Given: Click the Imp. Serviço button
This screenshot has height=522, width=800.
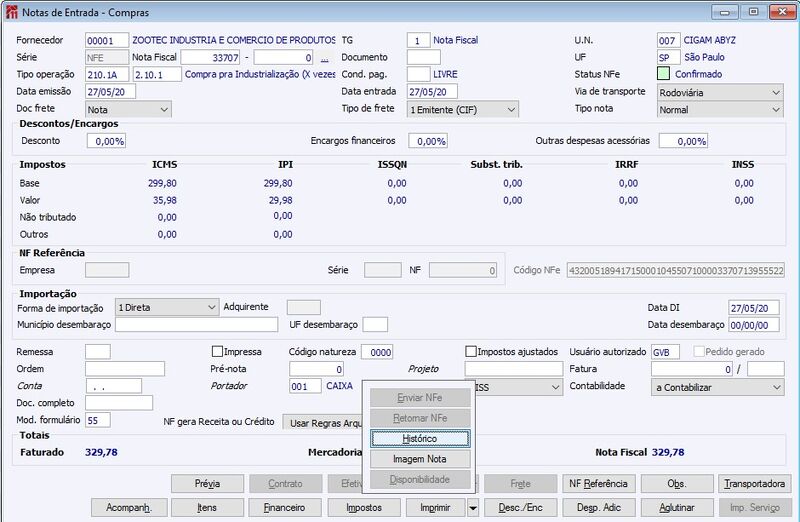Looking at the screenshot, I should (755, 508).
